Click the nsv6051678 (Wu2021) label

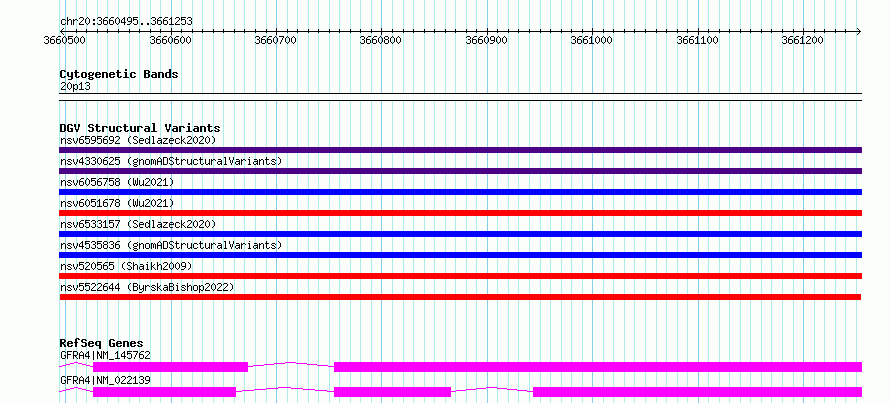(117, 203)
